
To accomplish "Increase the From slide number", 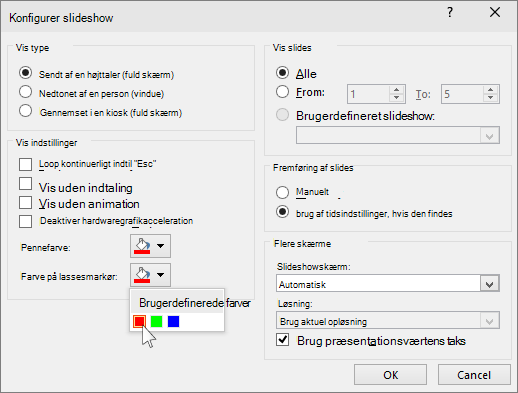I will click(x=396, y=90).
